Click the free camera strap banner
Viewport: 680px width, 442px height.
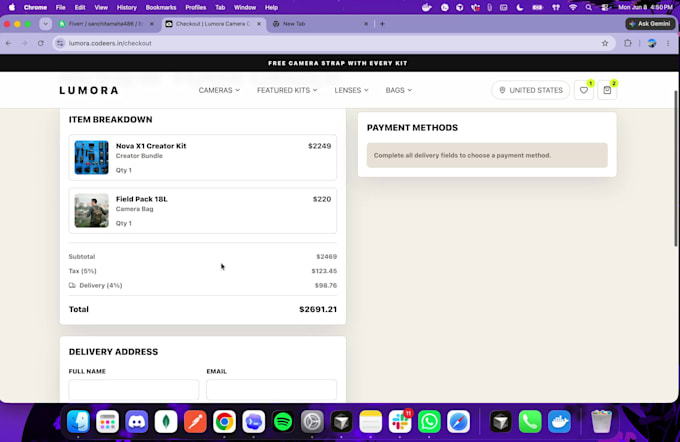(x=337, y=63)
